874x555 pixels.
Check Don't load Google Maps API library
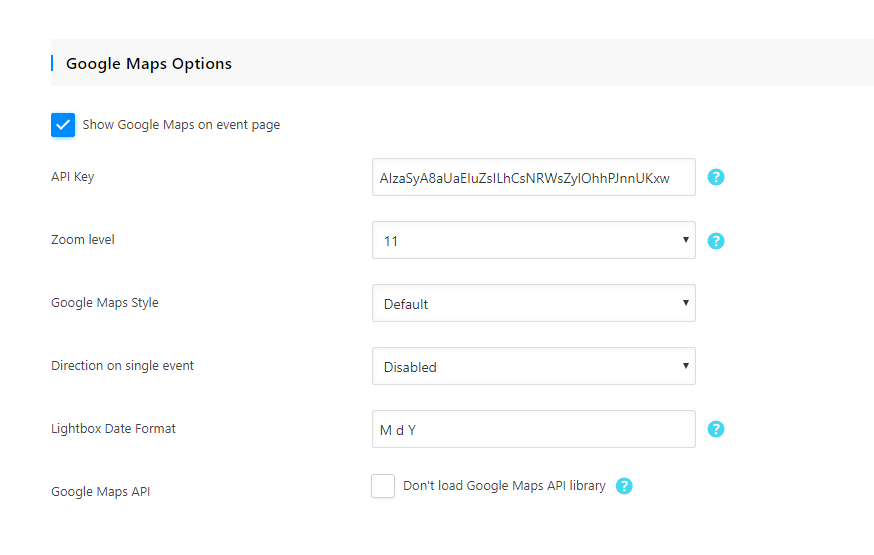click(383, 486)
